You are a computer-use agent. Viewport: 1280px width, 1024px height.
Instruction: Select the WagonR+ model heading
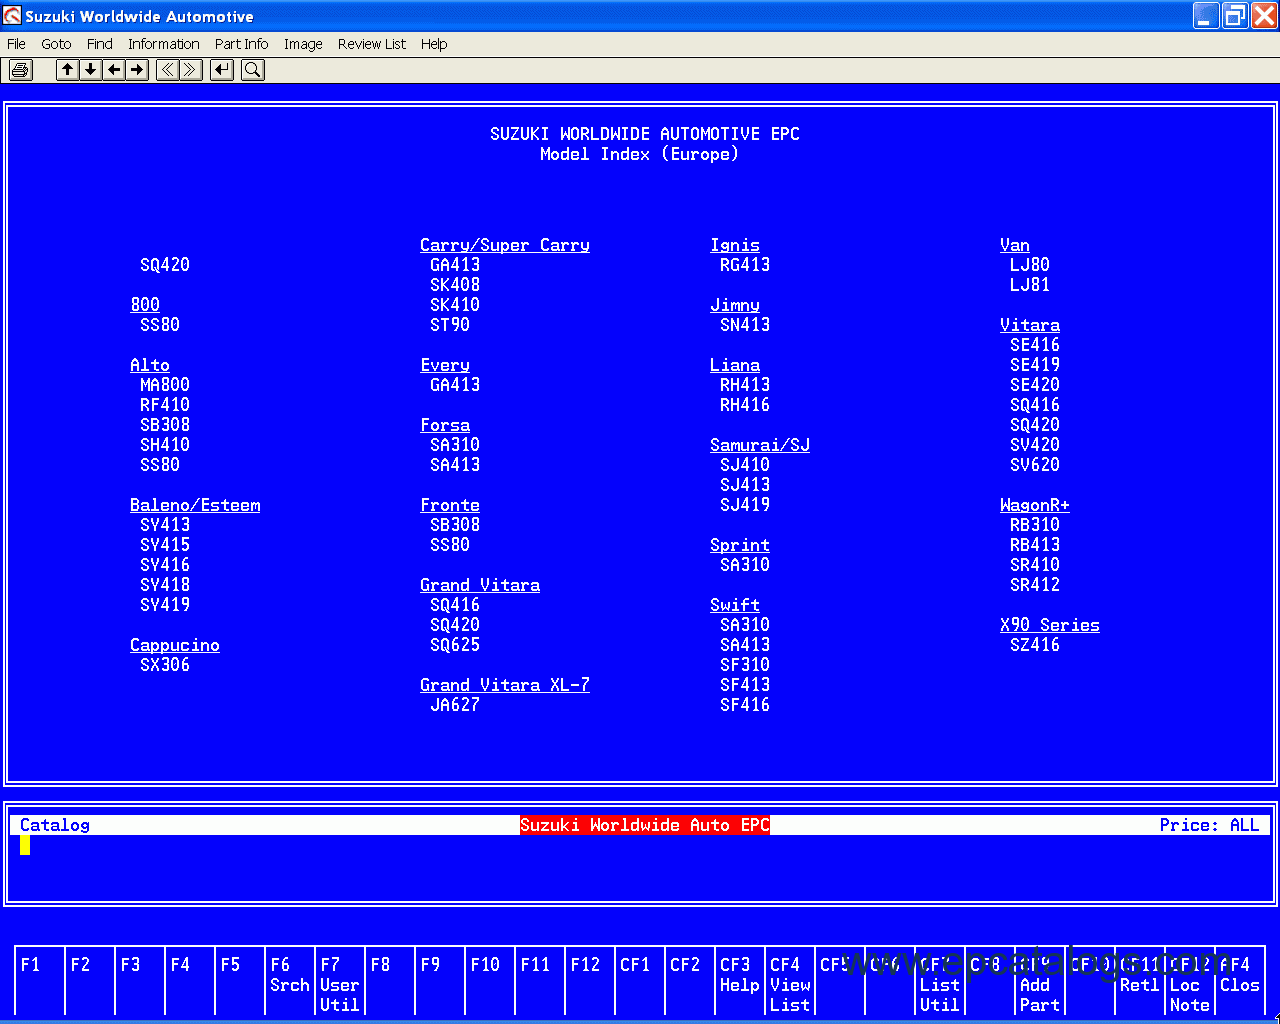coord(1035,505)
